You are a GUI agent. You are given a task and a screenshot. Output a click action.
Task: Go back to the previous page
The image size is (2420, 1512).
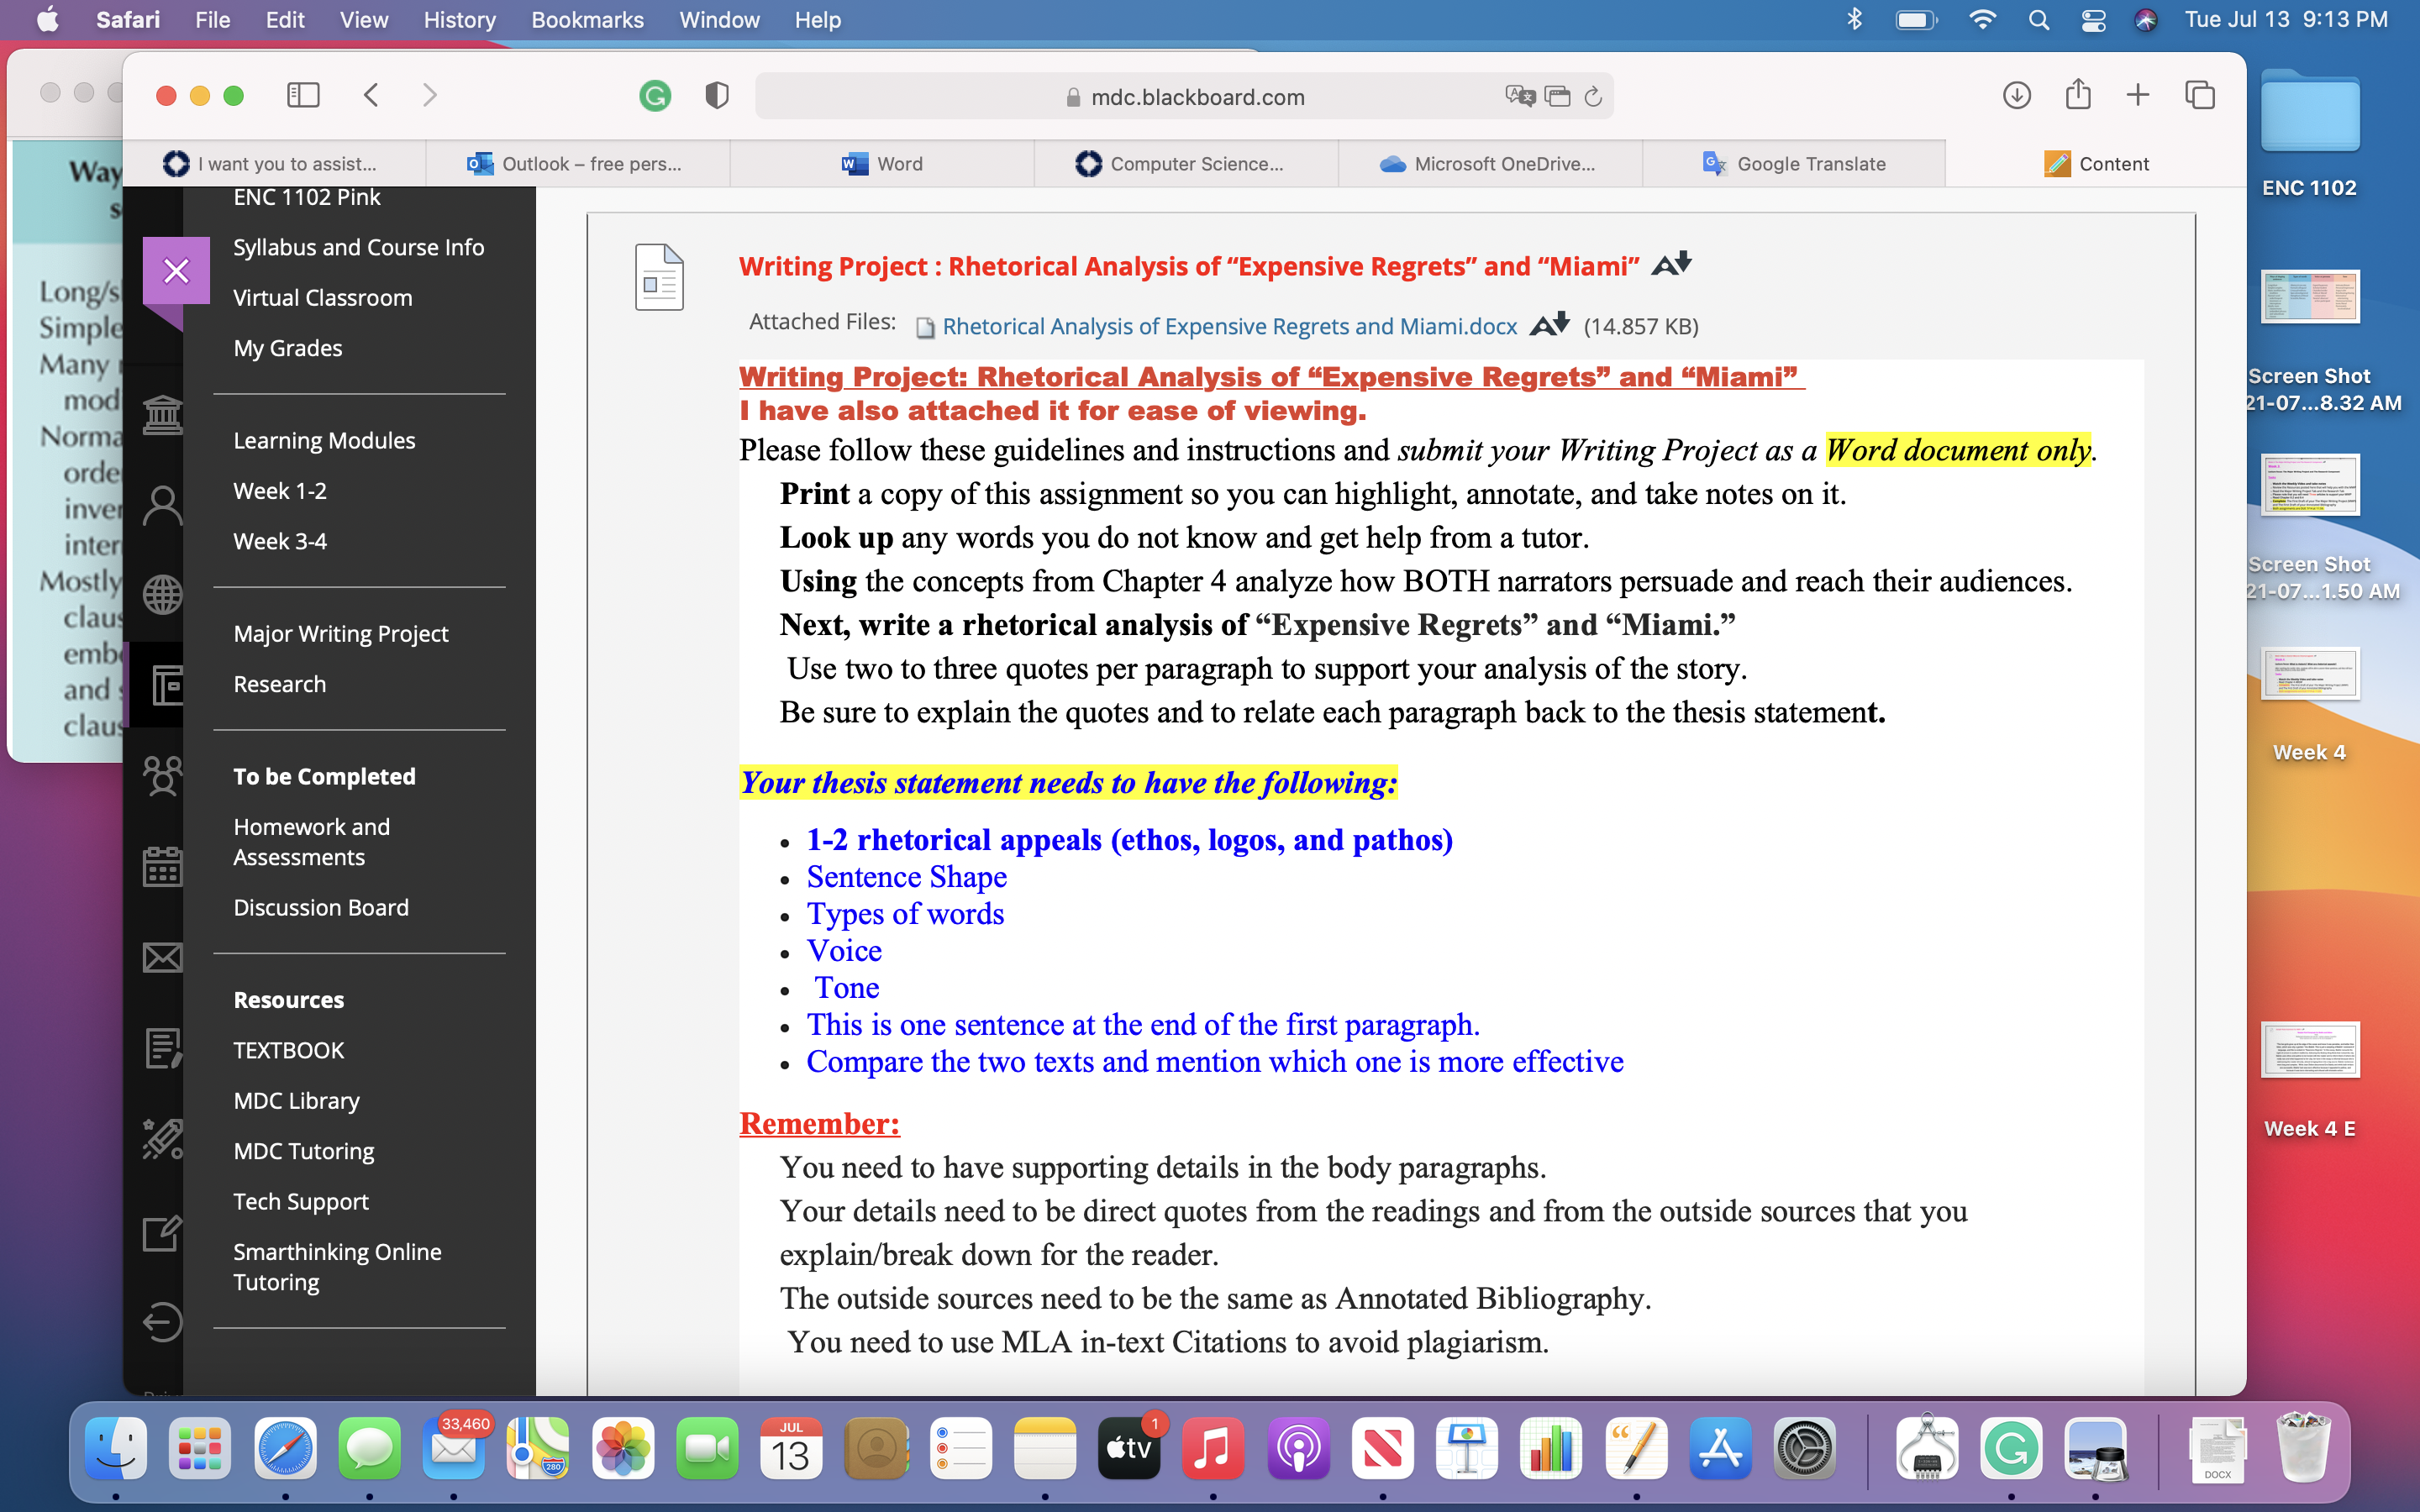coord(371,95)
